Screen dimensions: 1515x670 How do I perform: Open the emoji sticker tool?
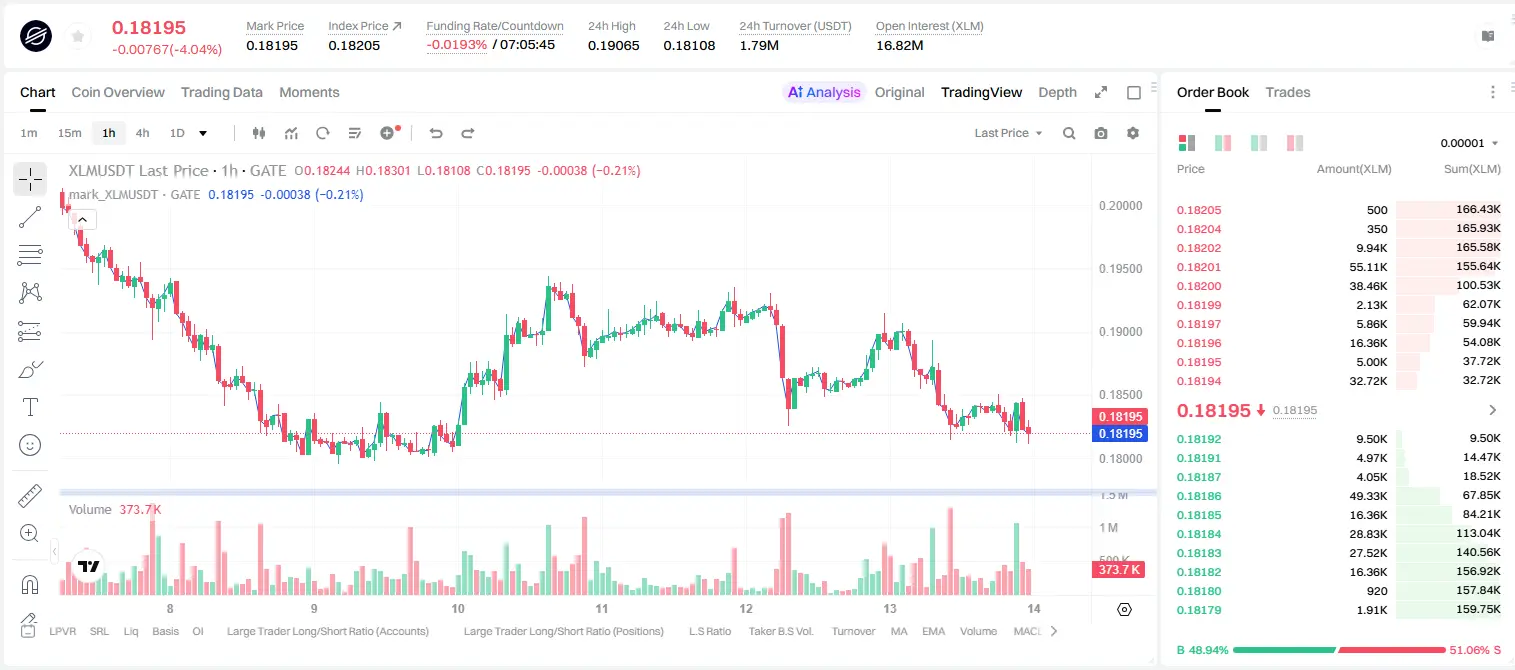[x=30, y=445]
